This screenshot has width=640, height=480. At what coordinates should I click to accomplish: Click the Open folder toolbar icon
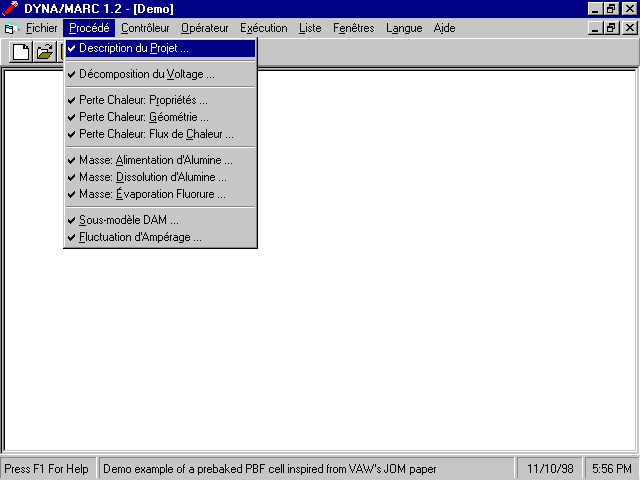[x=44, y=52]
